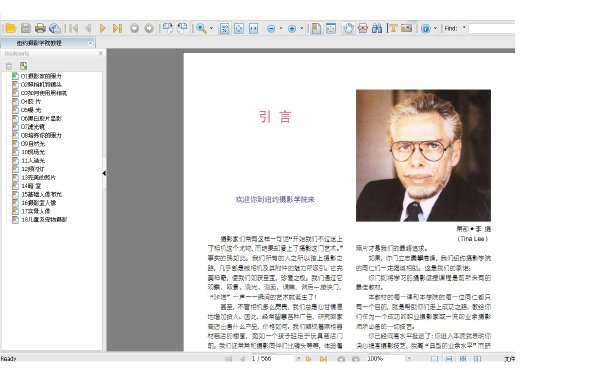Click into the Find search box
This screenshot has width=600, height=375.
[492, 28]
